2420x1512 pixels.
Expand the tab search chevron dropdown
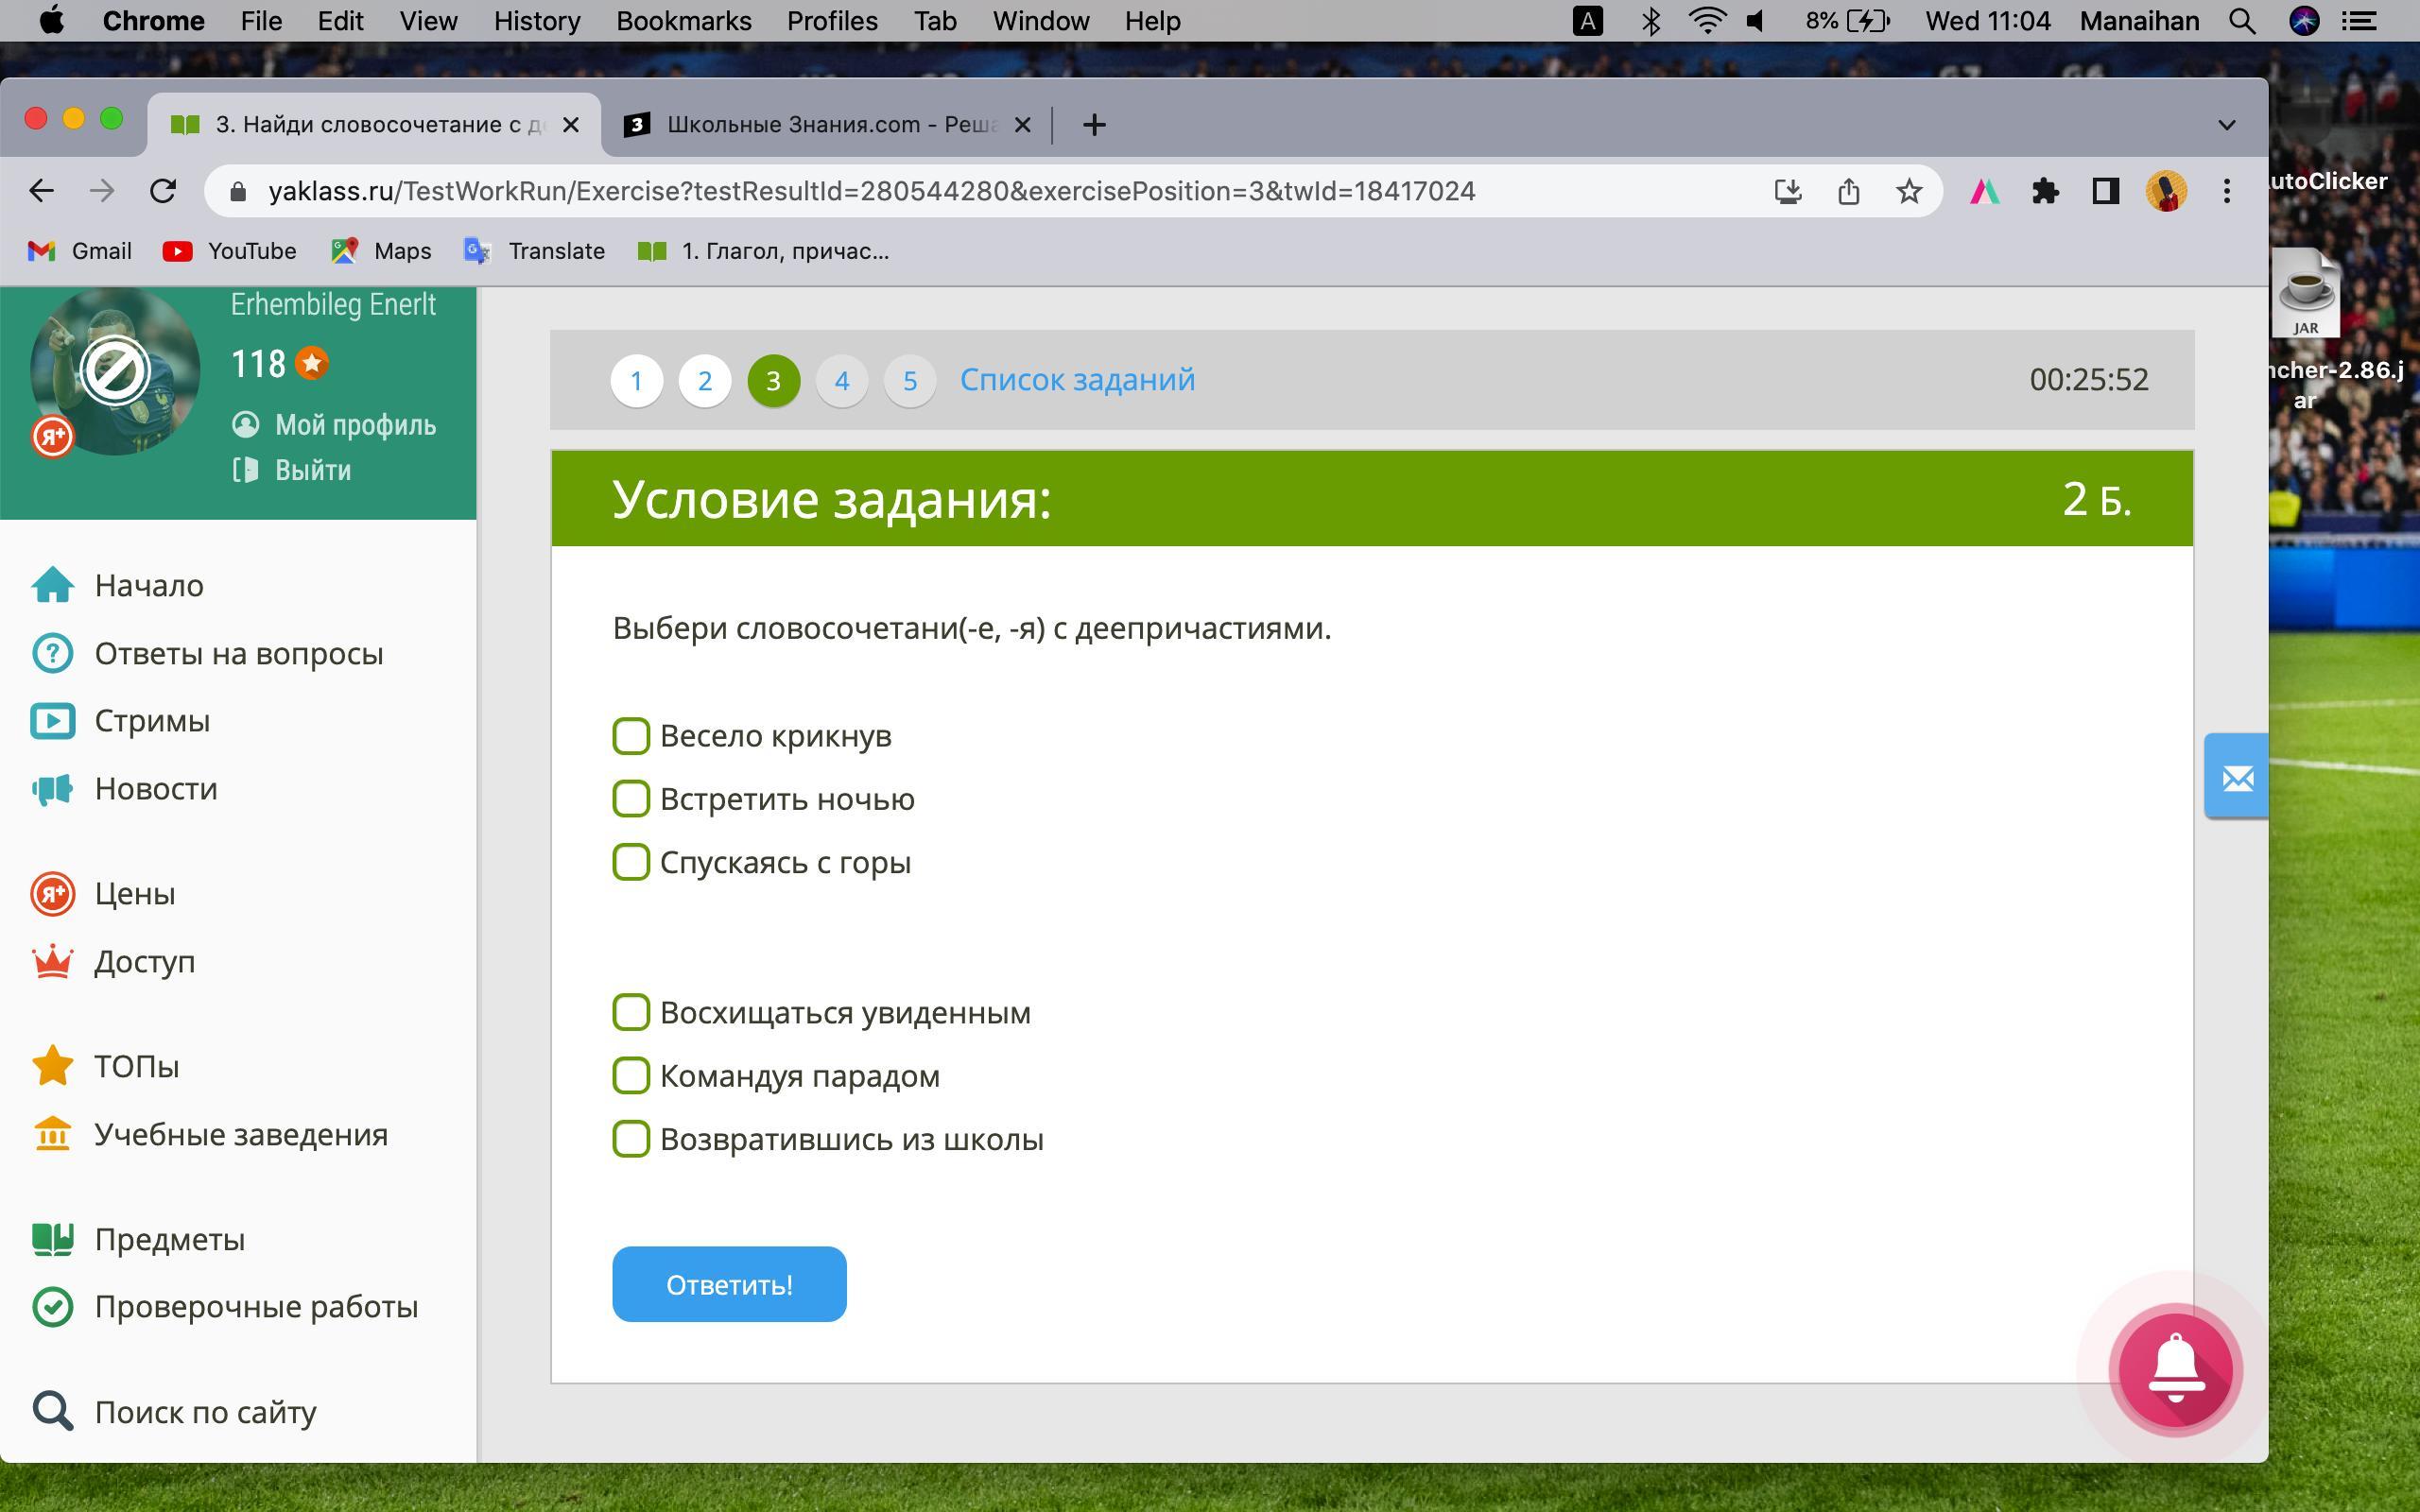point(2226,125)
